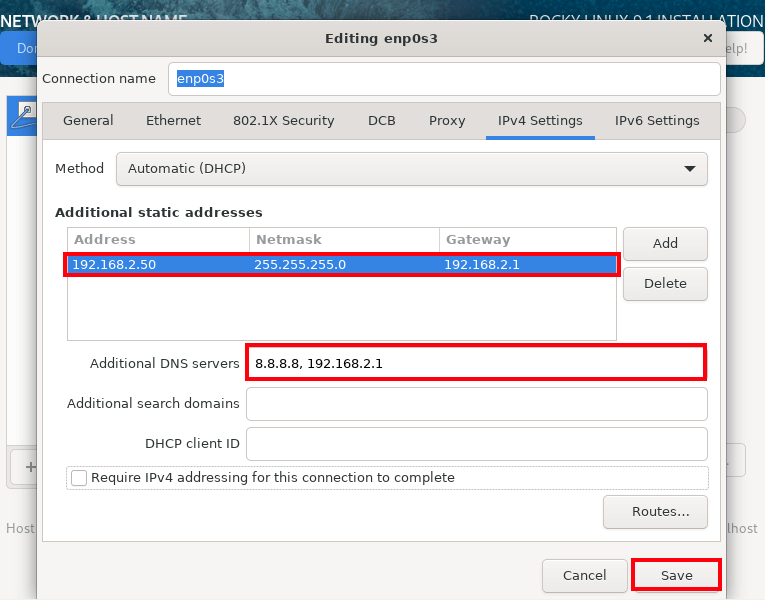This screenshot has height=600, width=765.
Task: Switch to IPv6 Settings tab
Action: [657, 120]
